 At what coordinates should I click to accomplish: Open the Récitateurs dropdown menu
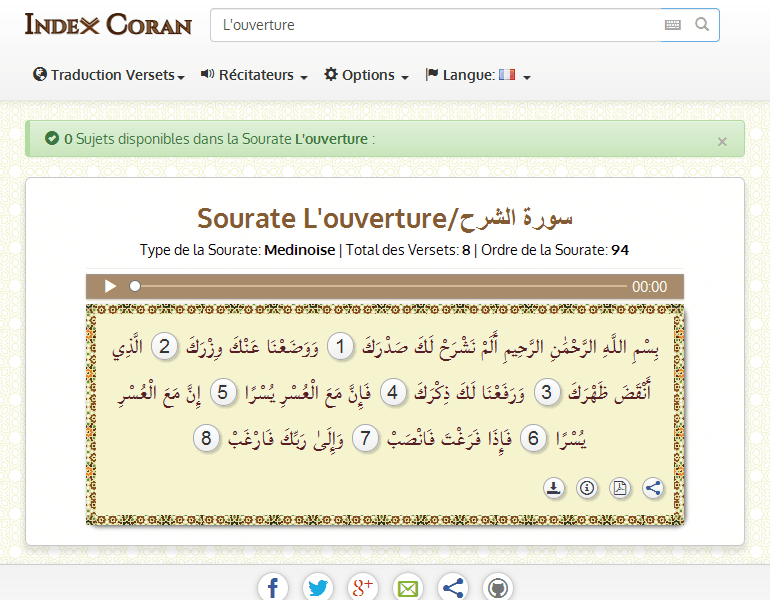(254, 75)
